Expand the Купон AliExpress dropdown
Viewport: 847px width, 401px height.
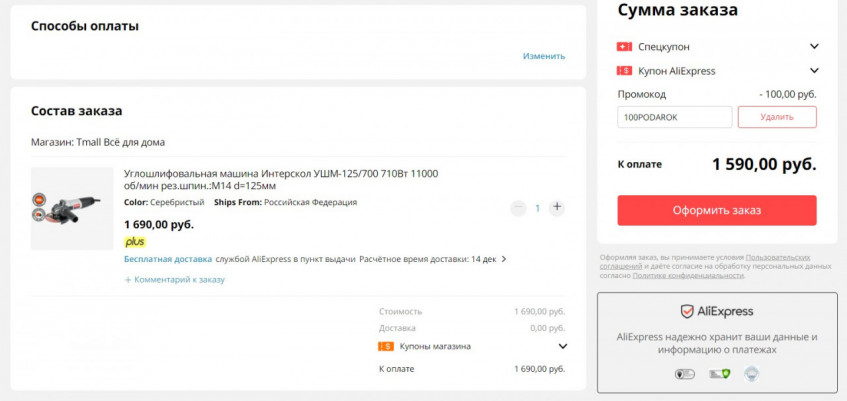click(814, 71)
